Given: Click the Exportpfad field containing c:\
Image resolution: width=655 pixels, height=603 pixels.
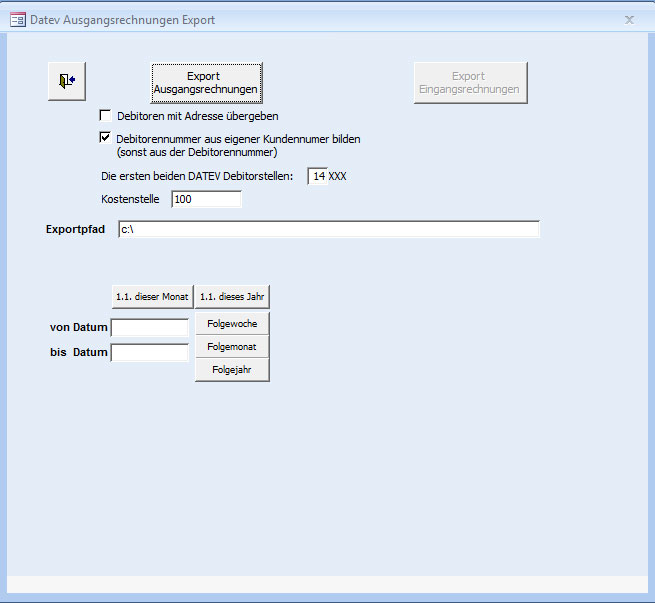Looking at the screenshot, I should tap(329, 229).
